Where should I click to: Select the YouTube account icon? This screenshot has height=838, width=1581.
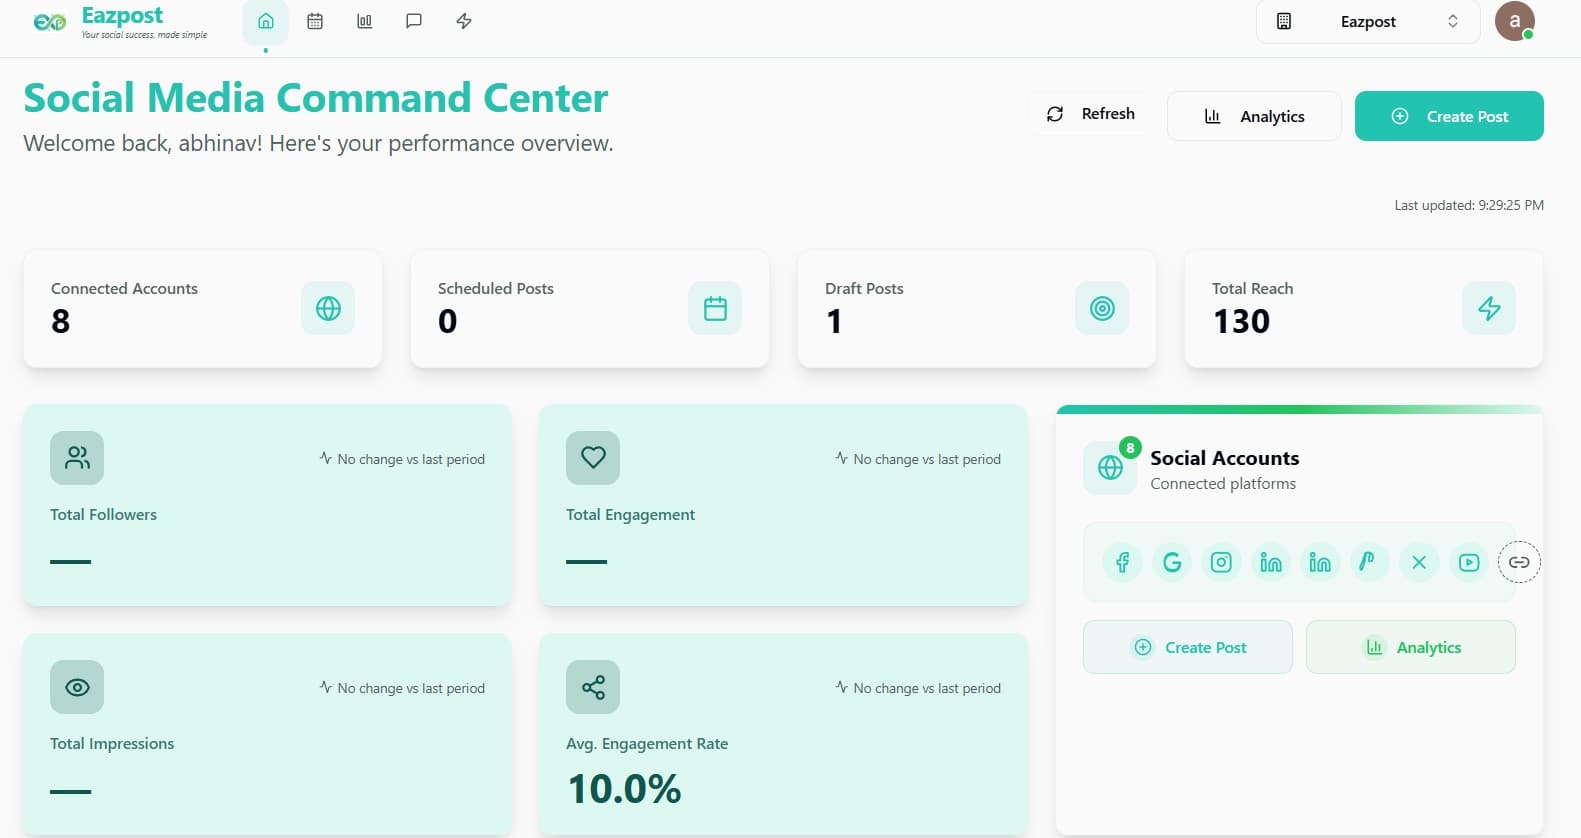[1469, 562]
